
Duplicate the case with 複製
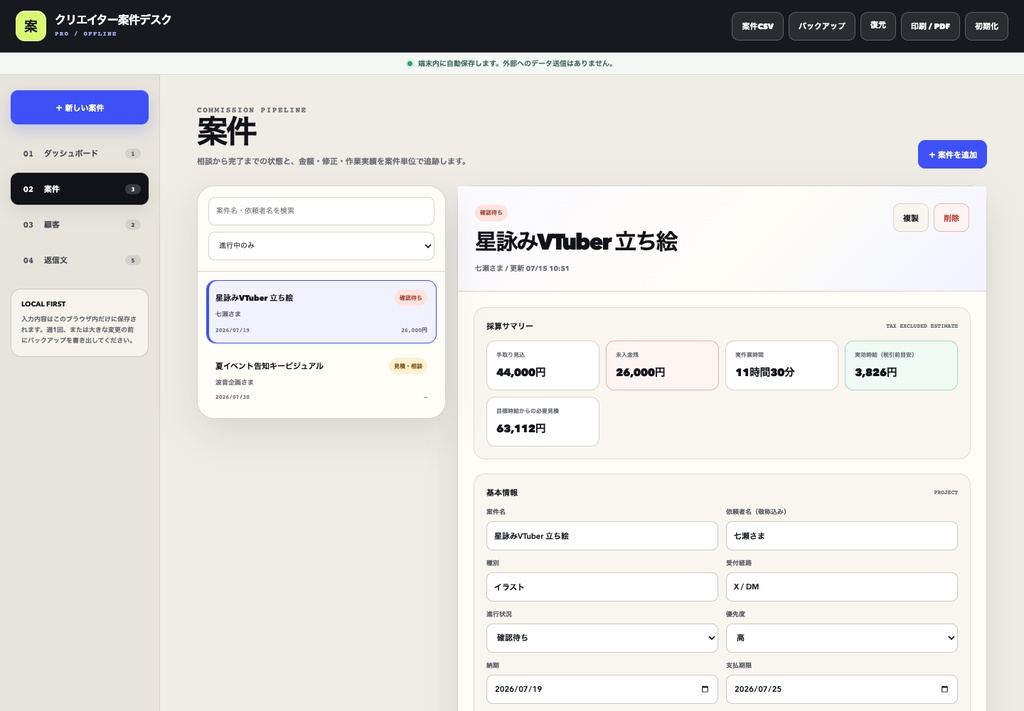click(910, 218)
